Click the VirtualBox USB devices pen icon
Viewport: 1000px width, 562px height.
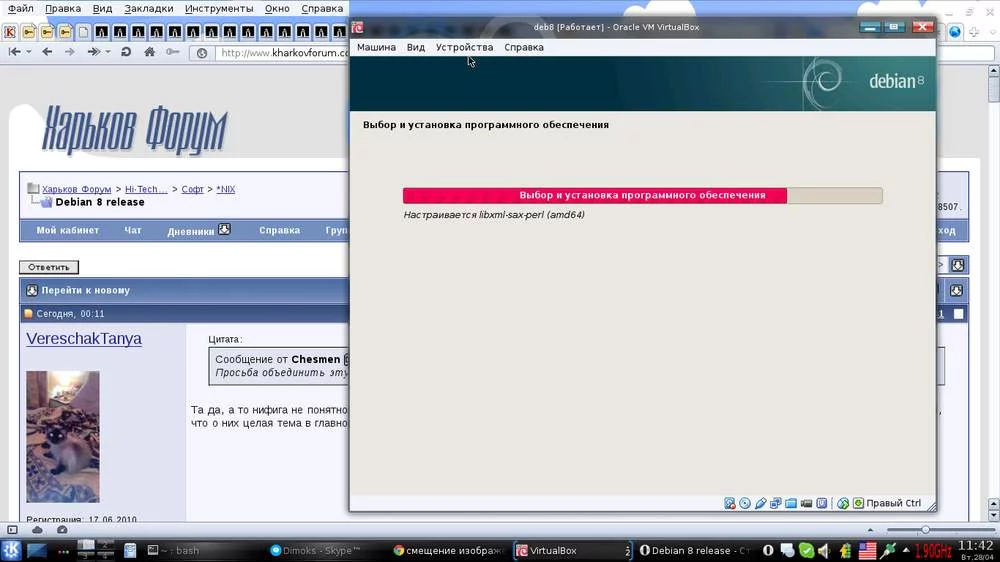(x=760, y=503)
